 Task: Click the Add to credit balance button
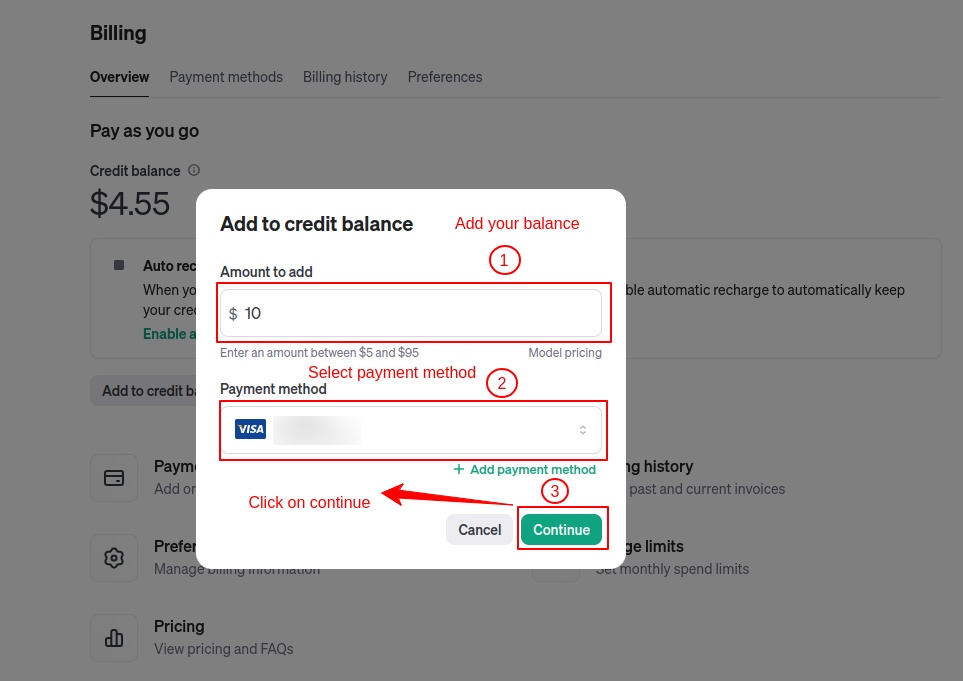pyautogui.click(x=145, y=391)
